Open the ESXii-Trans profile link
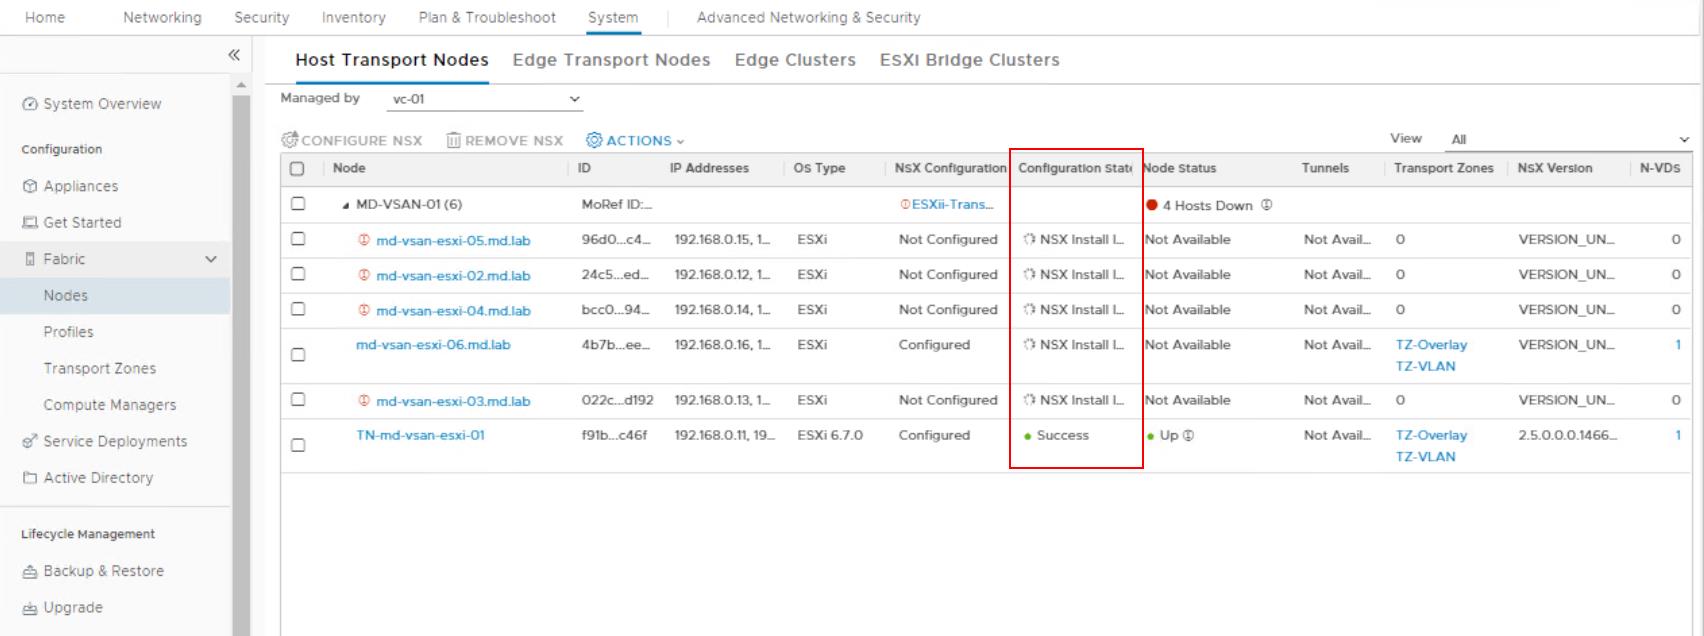1704x636 pixels. point(952,204)
